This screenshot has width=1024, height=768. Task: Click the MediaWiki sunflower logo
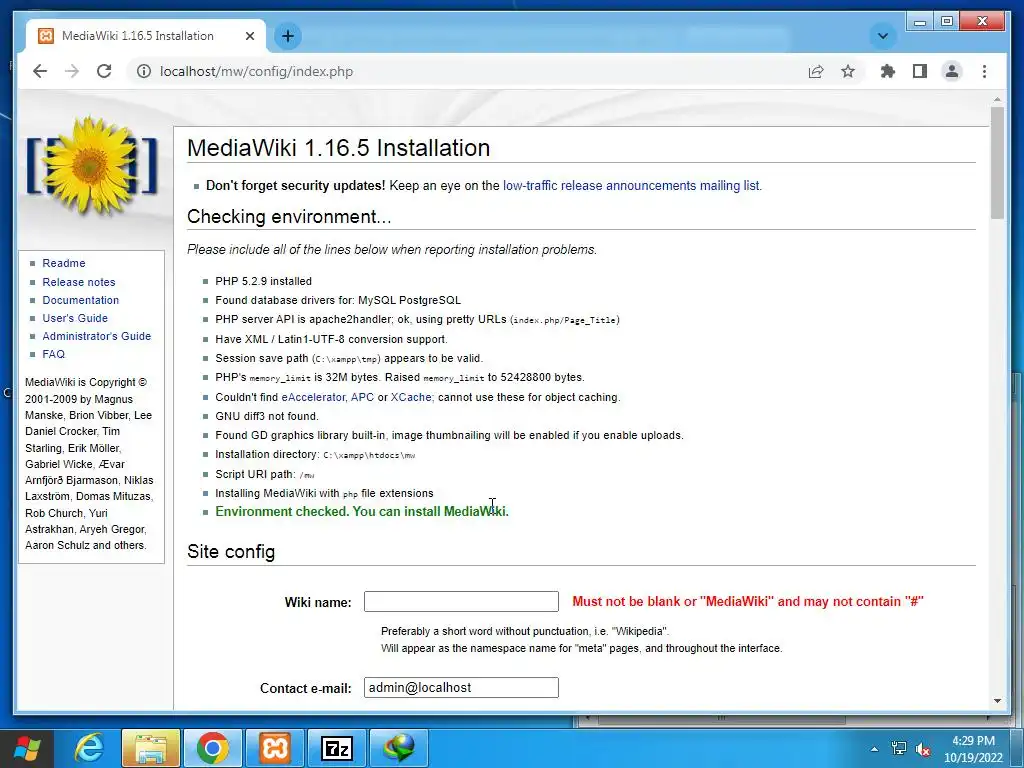[92, 165]
